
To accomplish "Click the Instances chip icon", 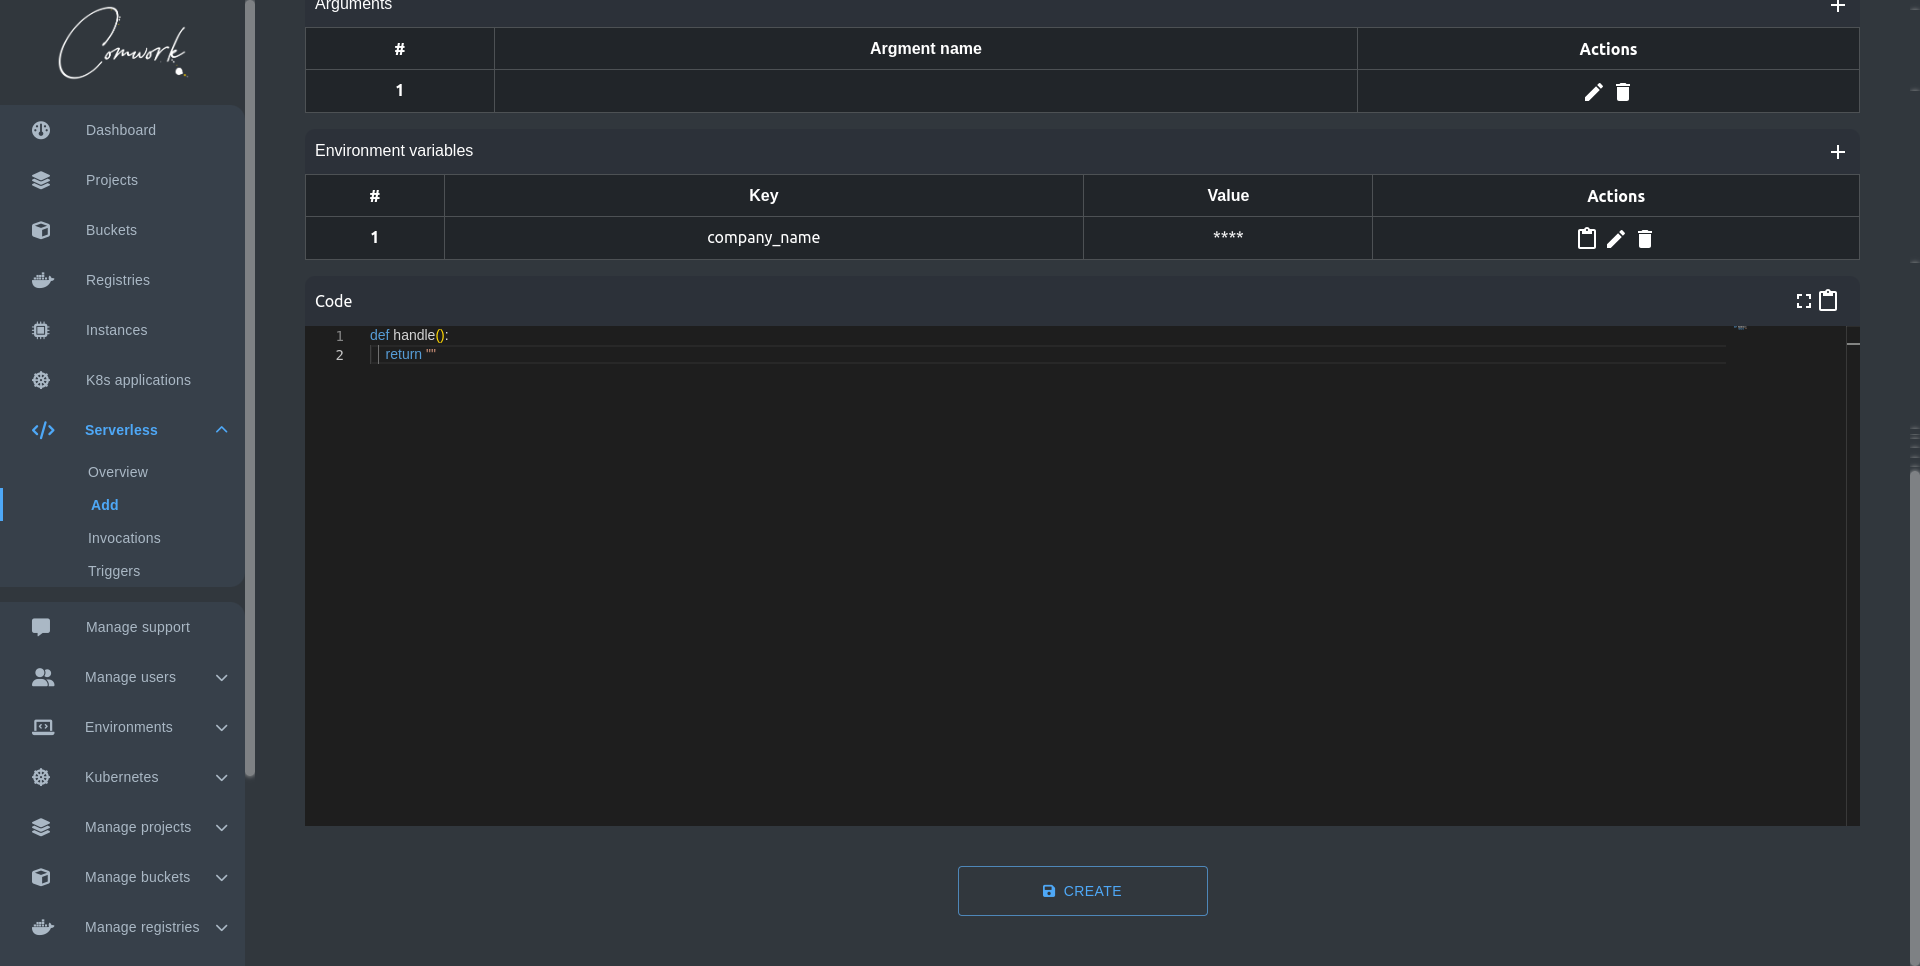I will click(41, 330).
